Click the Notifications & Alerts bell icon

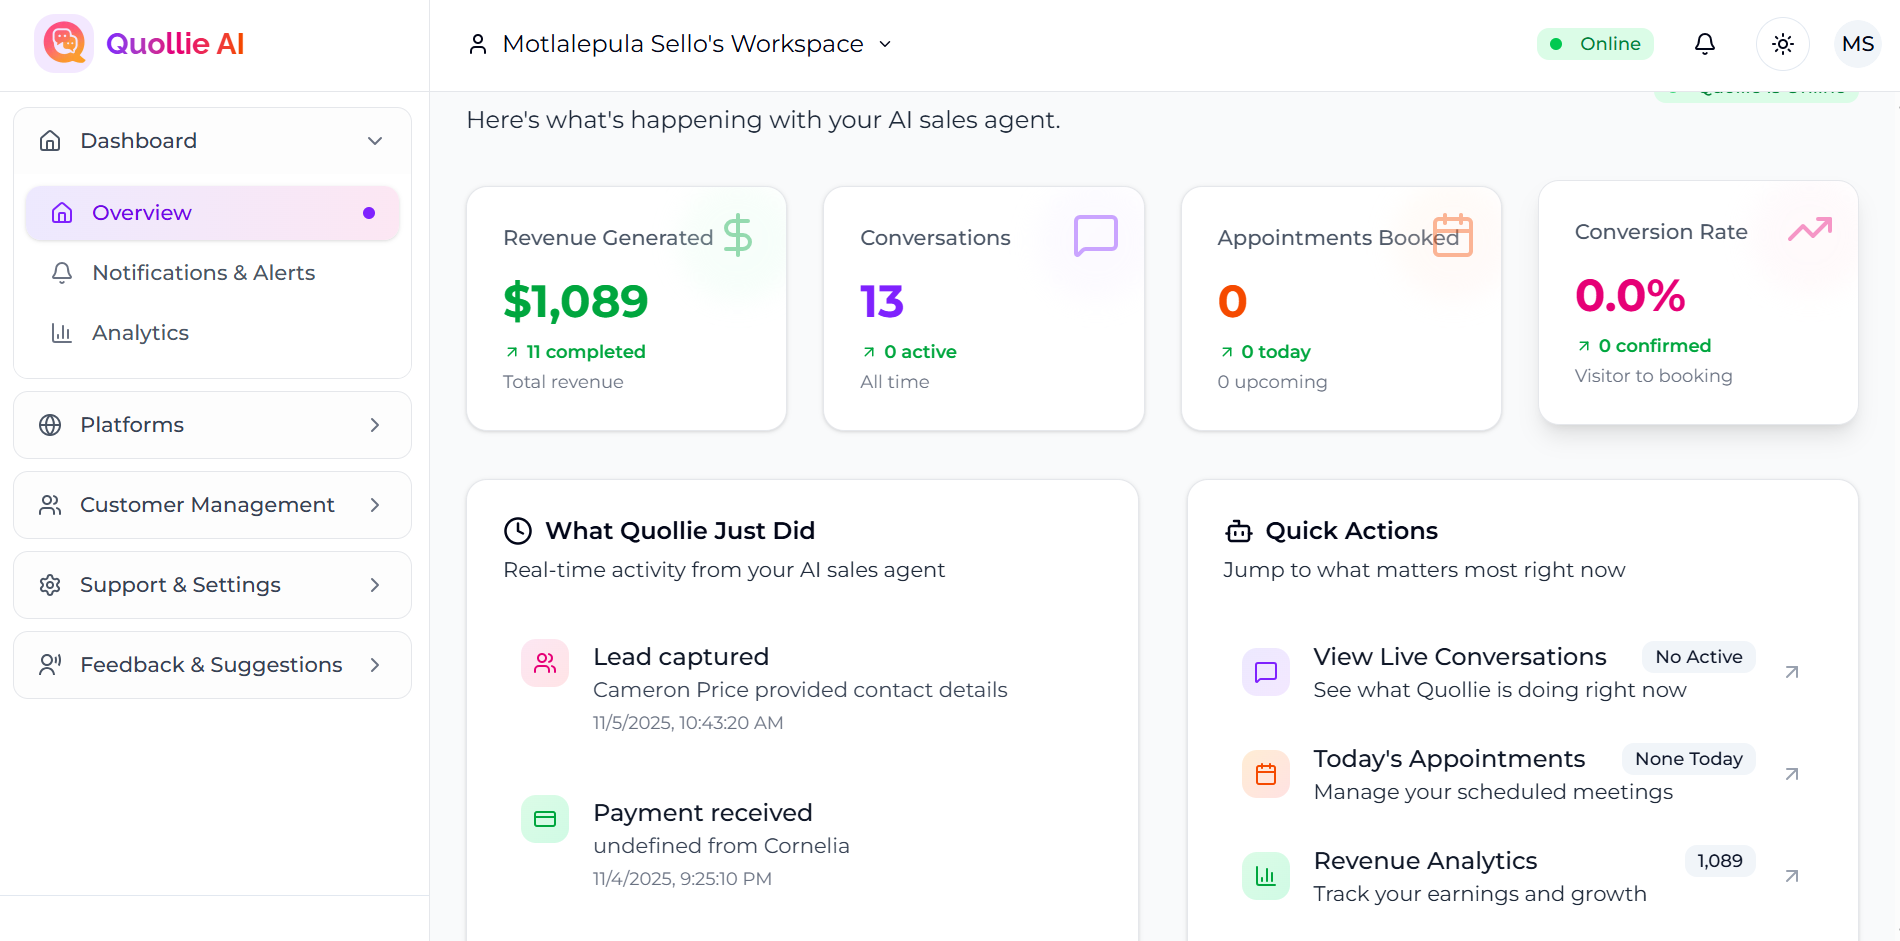(62, 273)
